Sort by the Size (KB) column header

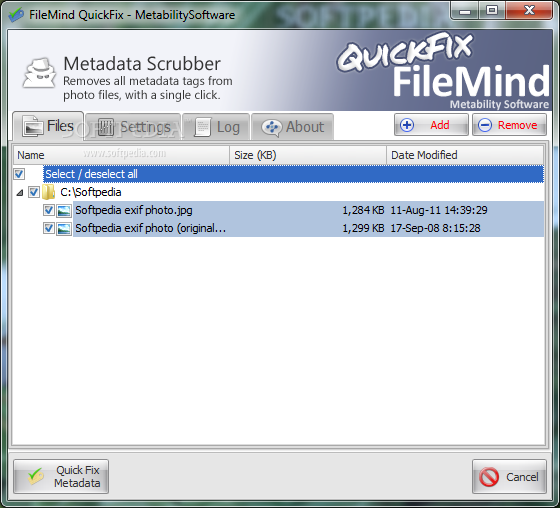[308, 155]
